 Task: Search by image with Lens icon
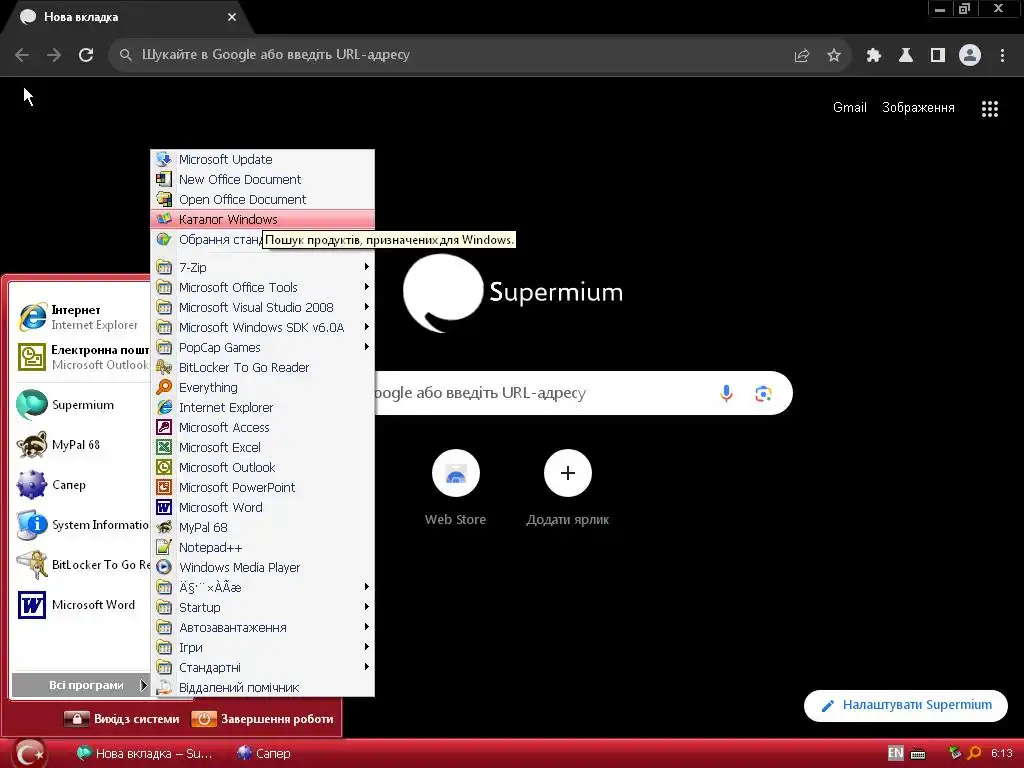(x=763, y=393)
